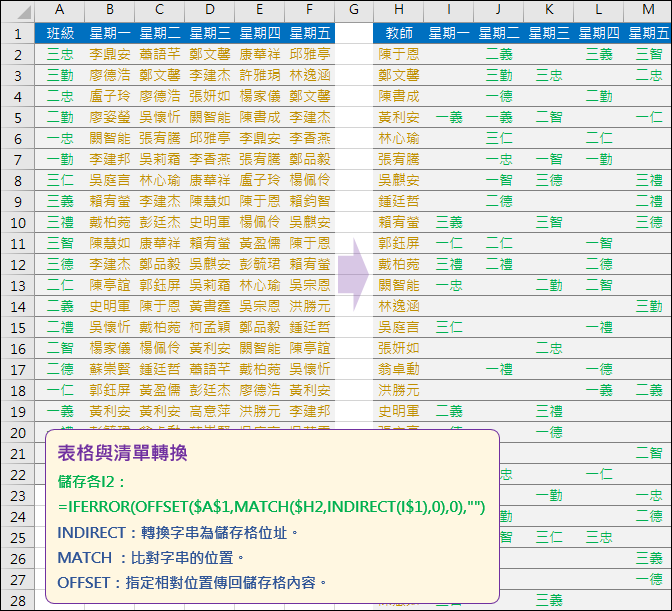Image resolution: width=672 pixels, height=611 pixels.
Task: Click 二智 in row 21 column M
Action: (648, 453)
